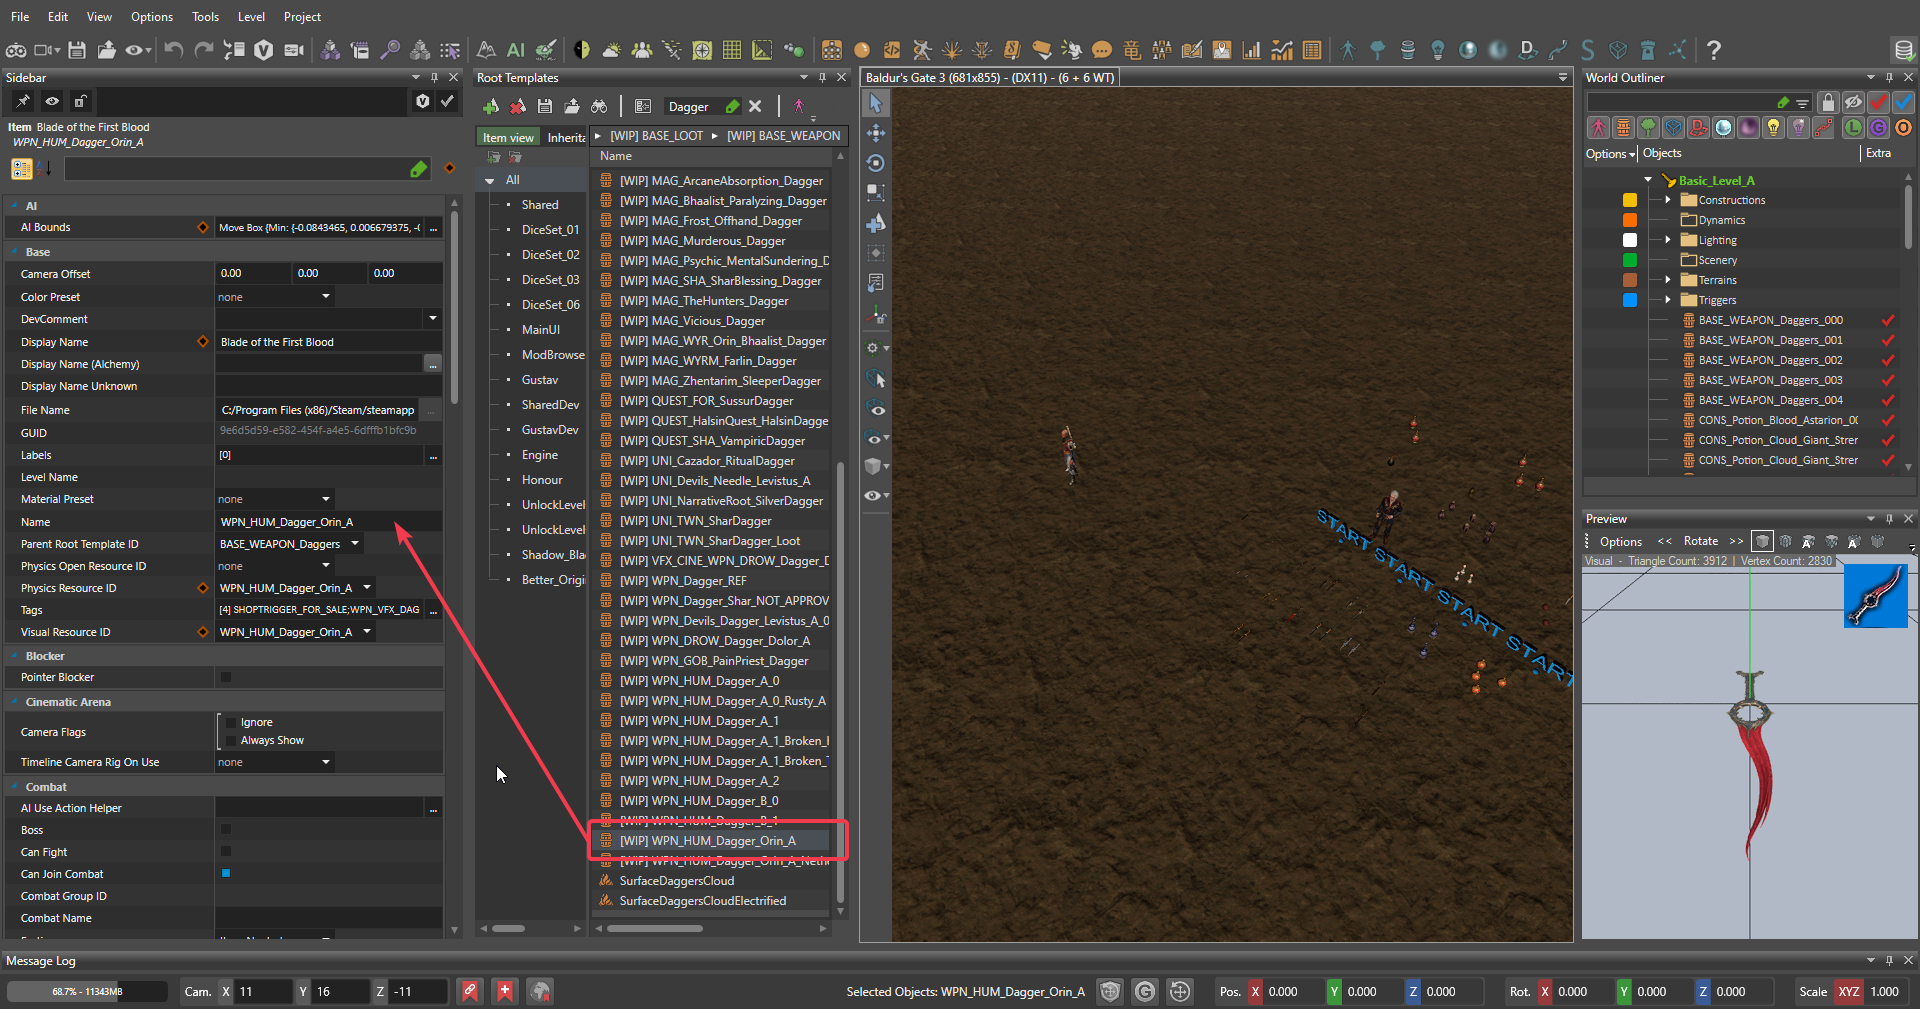Expand the Constructions folder in outliner
This screenshot has height=1009, width=1920.
click(1668, 200)
